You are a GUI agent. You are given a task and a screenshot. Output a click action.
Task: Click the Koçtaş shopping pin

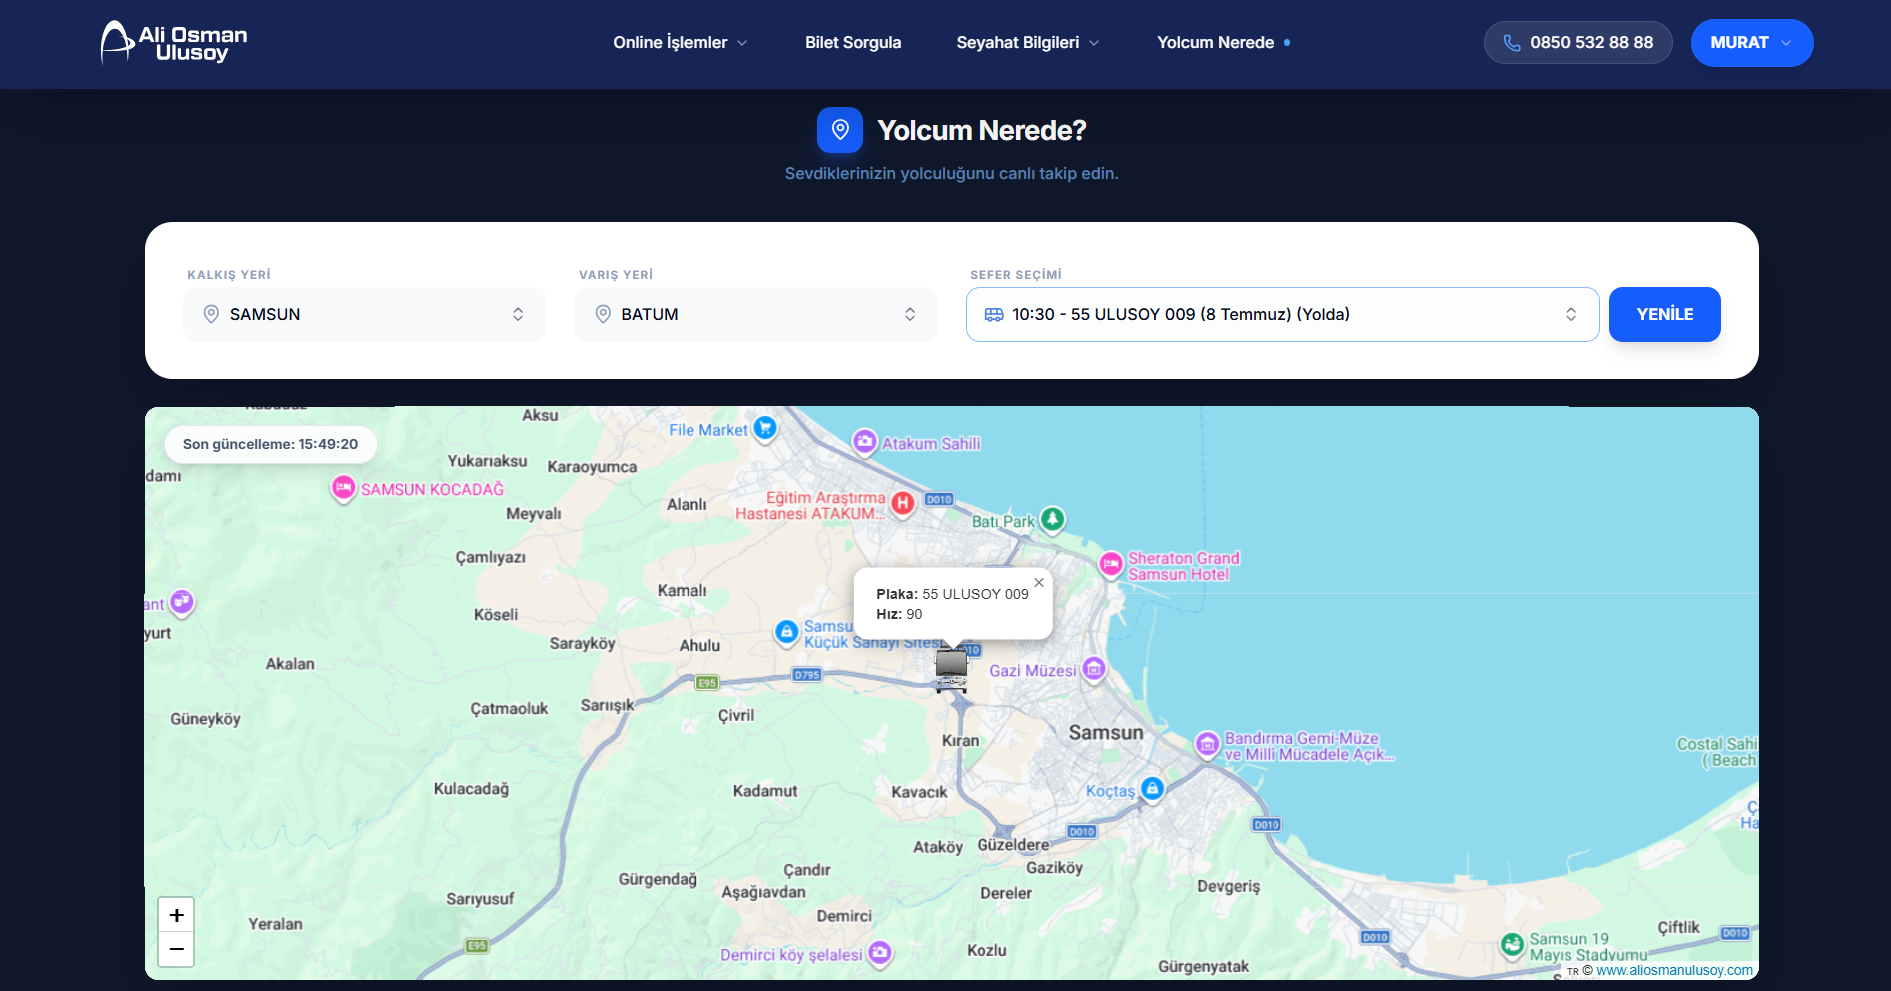coord(1152,788)
